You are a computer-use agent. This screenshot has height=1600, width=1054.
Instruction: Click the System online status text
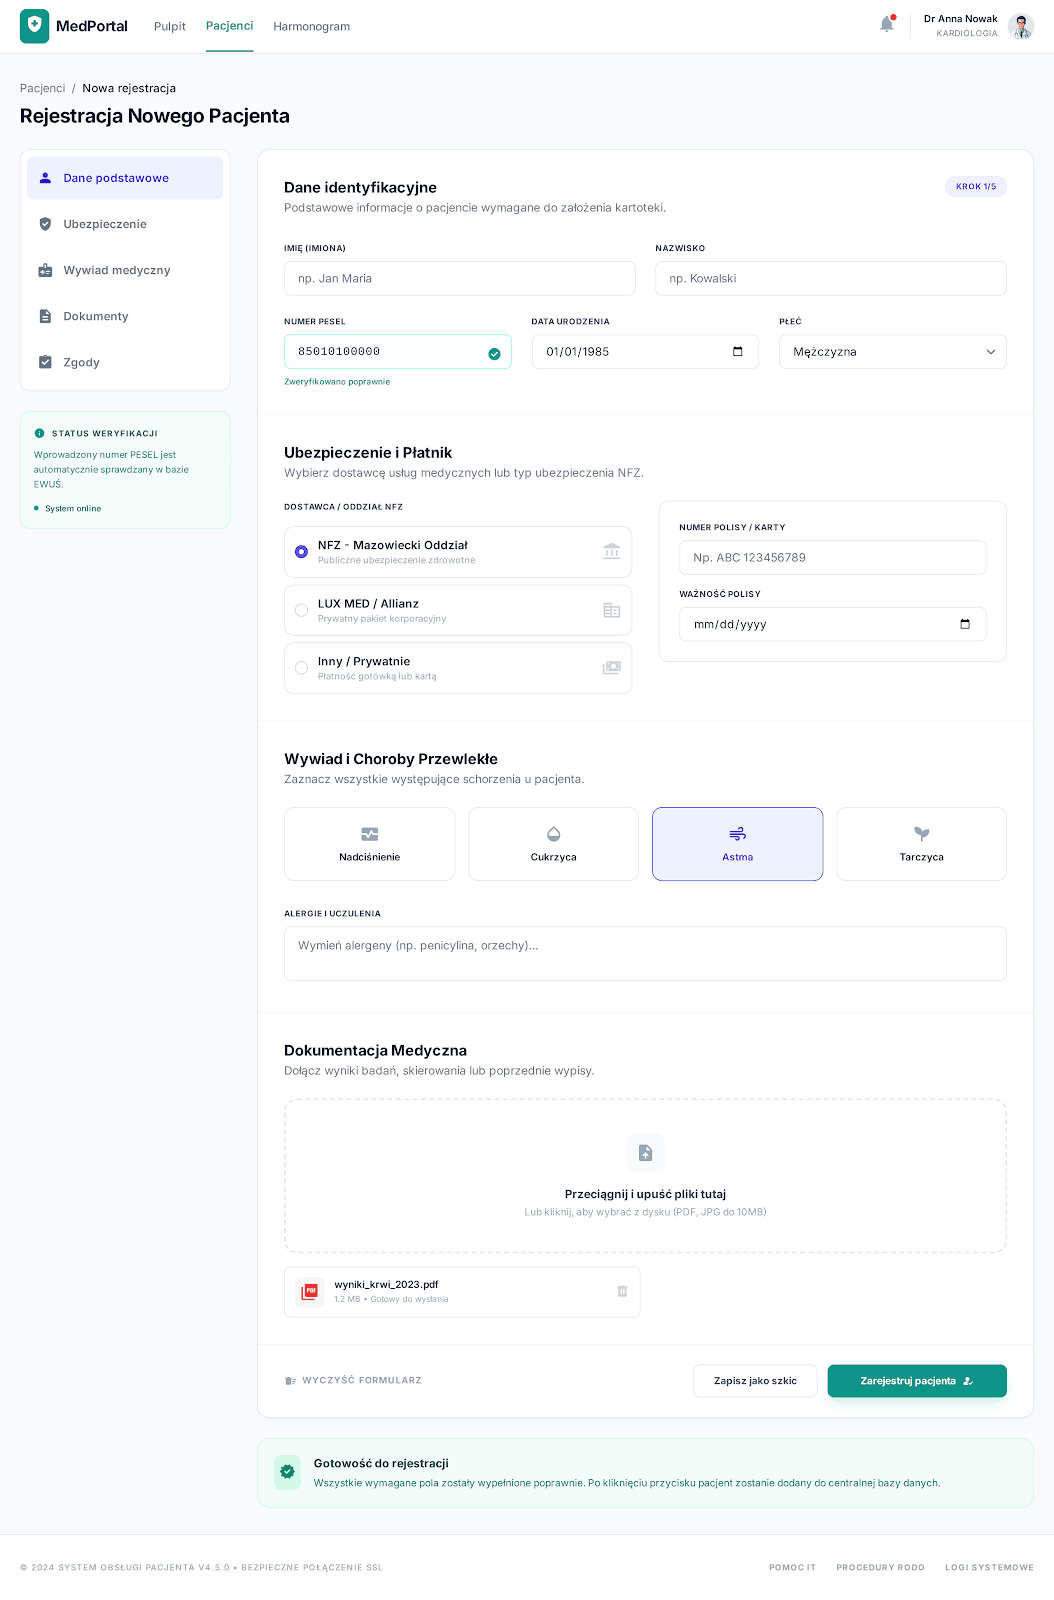click(x=73, y=509)
